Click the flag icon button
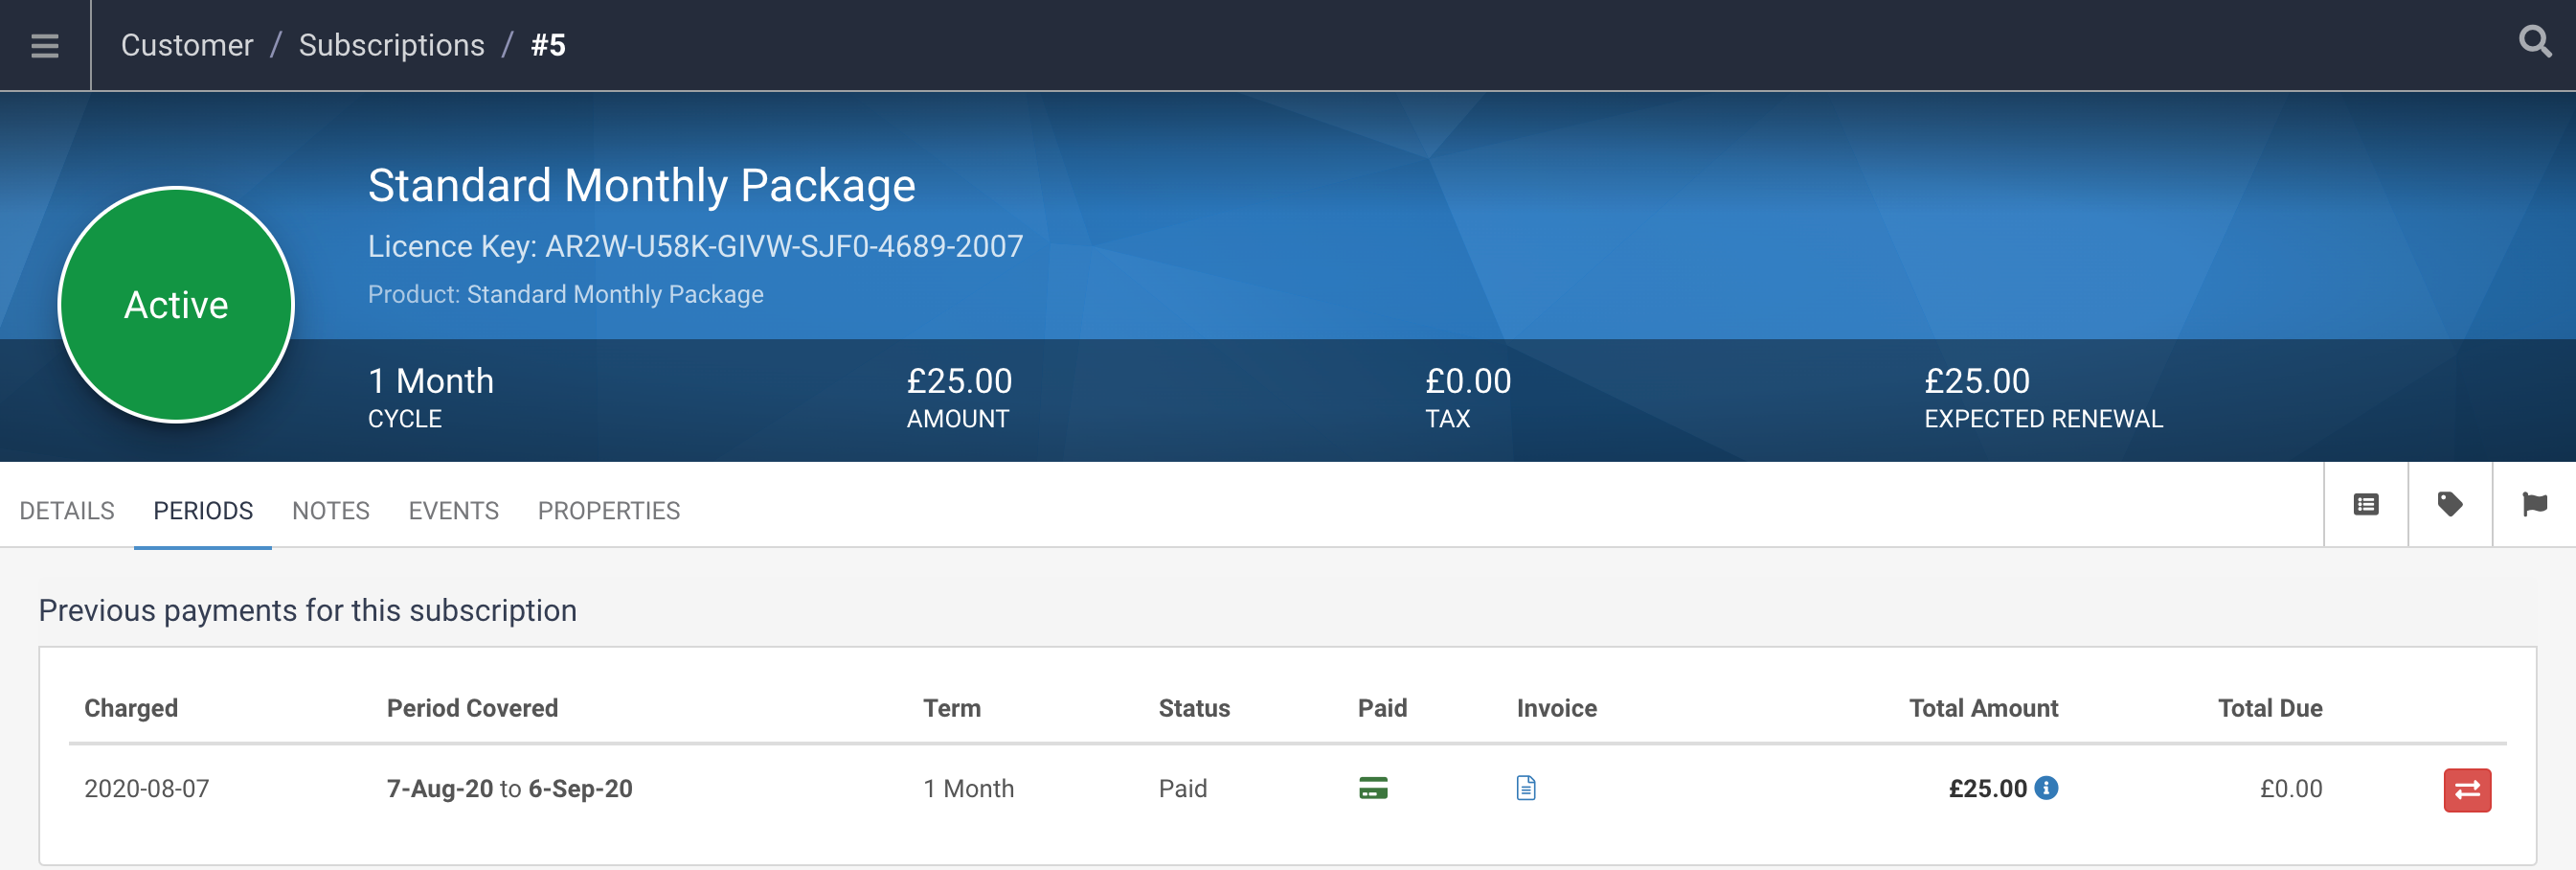2576x870 pixels. tap(2534, 505)
